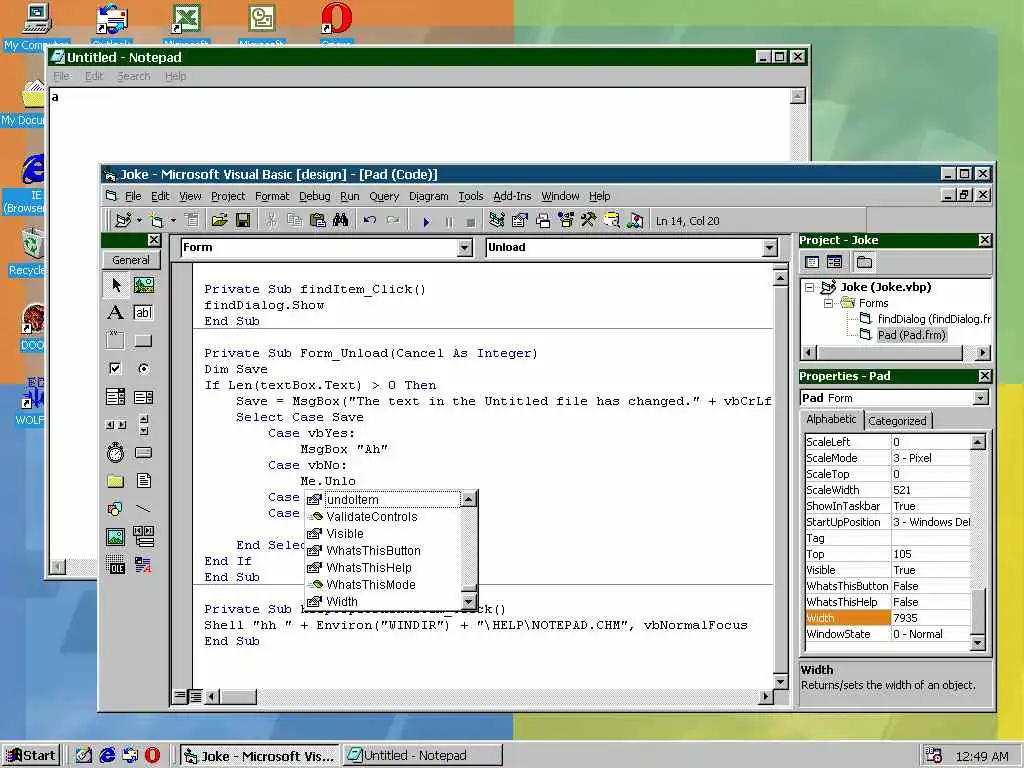This screenshot has height=768, width=1024.
Task: Click the Properties Window toolbar icon
Action: (520, 221)
